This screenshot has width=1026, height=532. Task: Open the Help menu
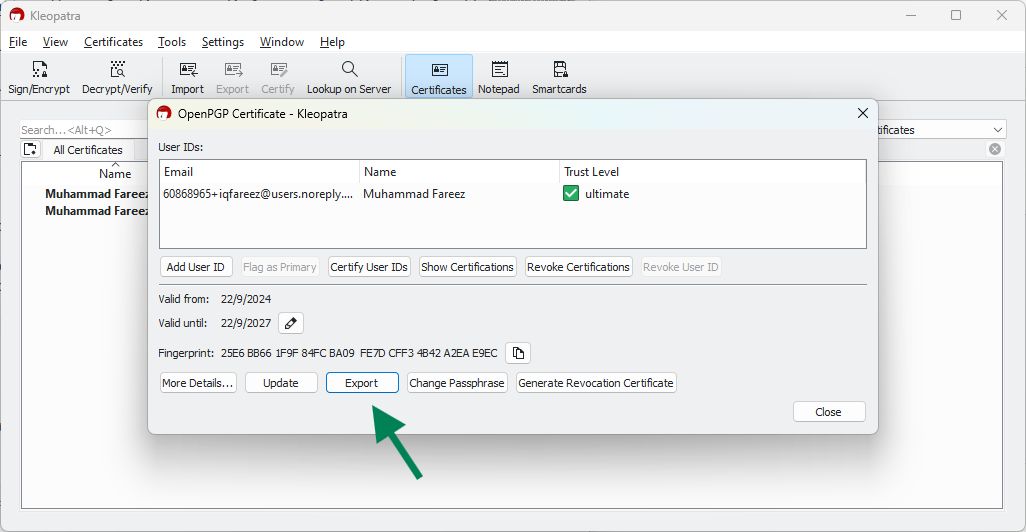click(332, 42)
